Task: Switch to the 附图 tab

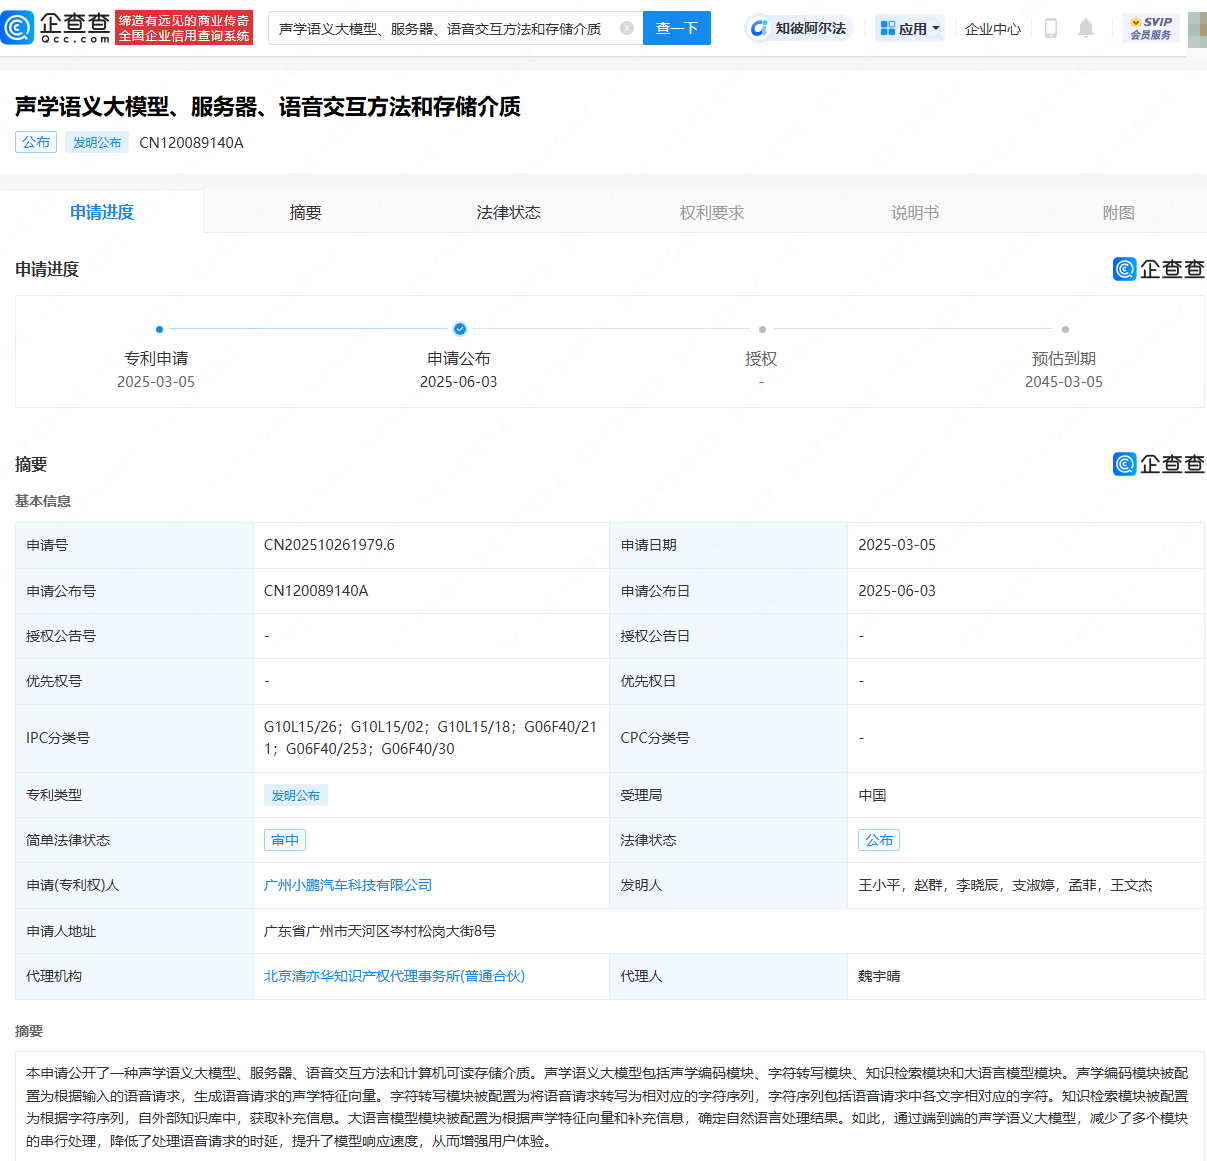Action: (x=1118, y=212)
